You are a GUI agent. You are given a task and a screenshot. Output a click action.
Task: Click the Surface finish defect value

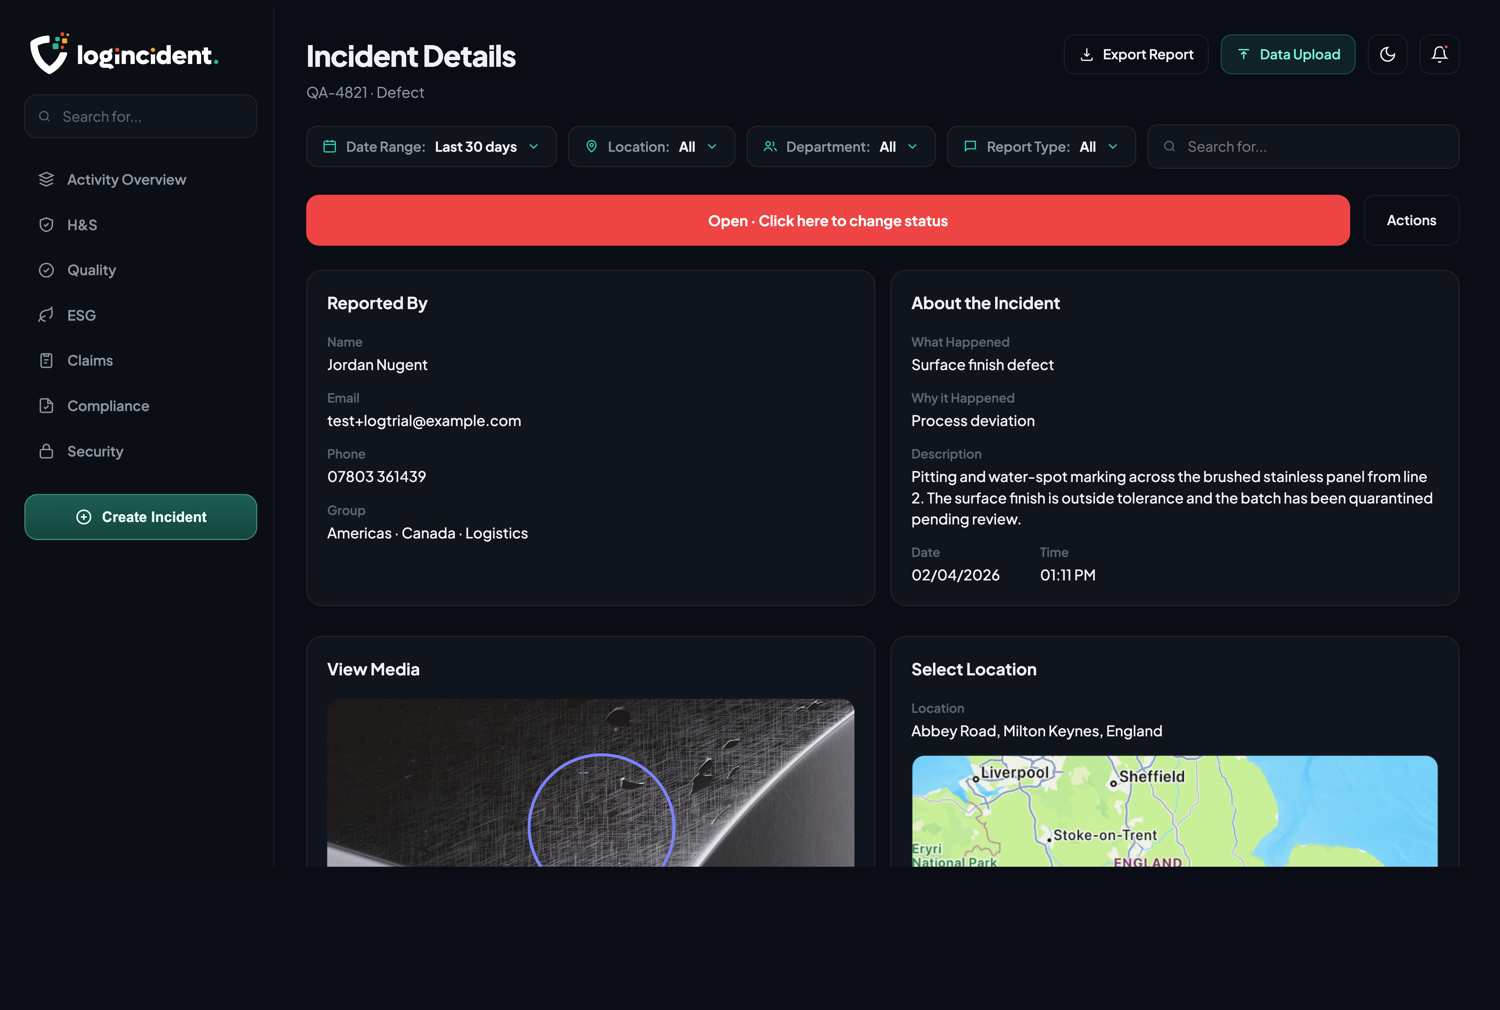point(983,365)
